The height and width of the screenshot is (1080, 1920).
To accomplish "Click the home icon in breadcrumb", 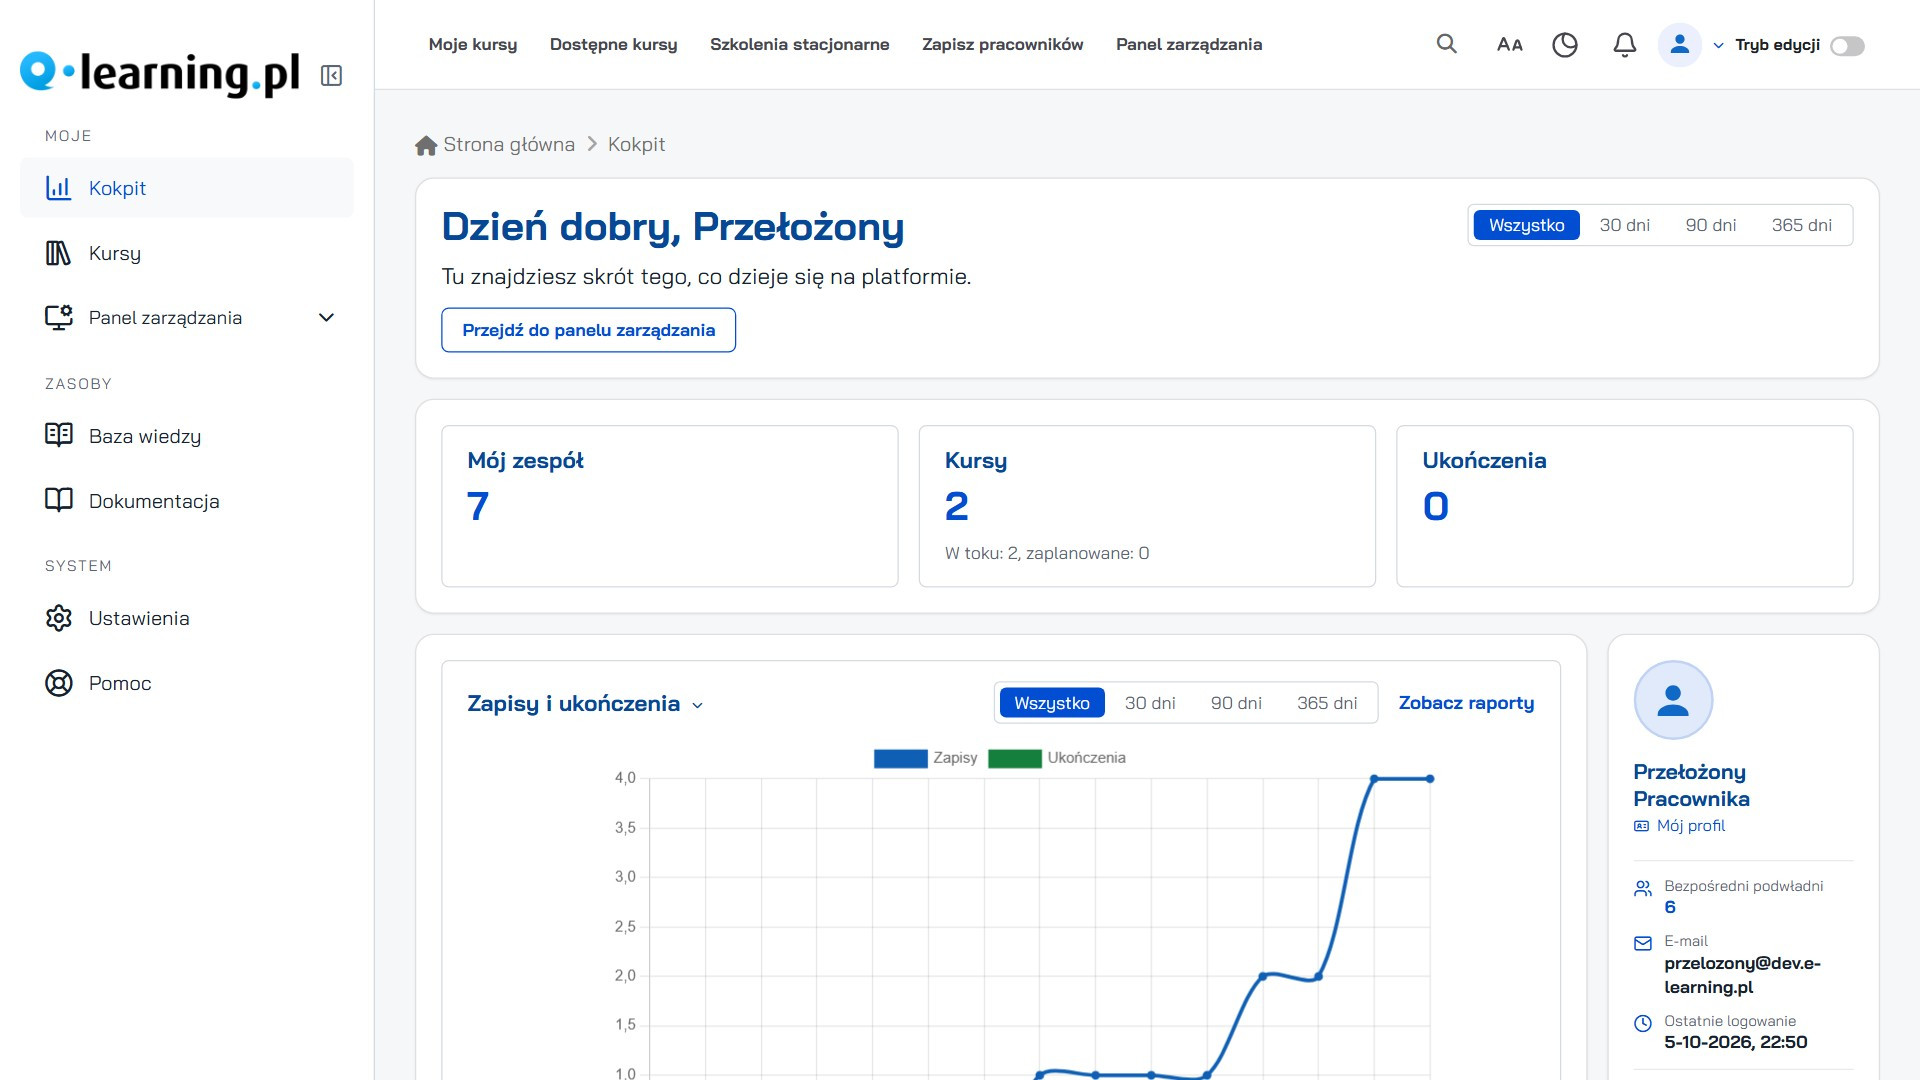I will point(426,145).
